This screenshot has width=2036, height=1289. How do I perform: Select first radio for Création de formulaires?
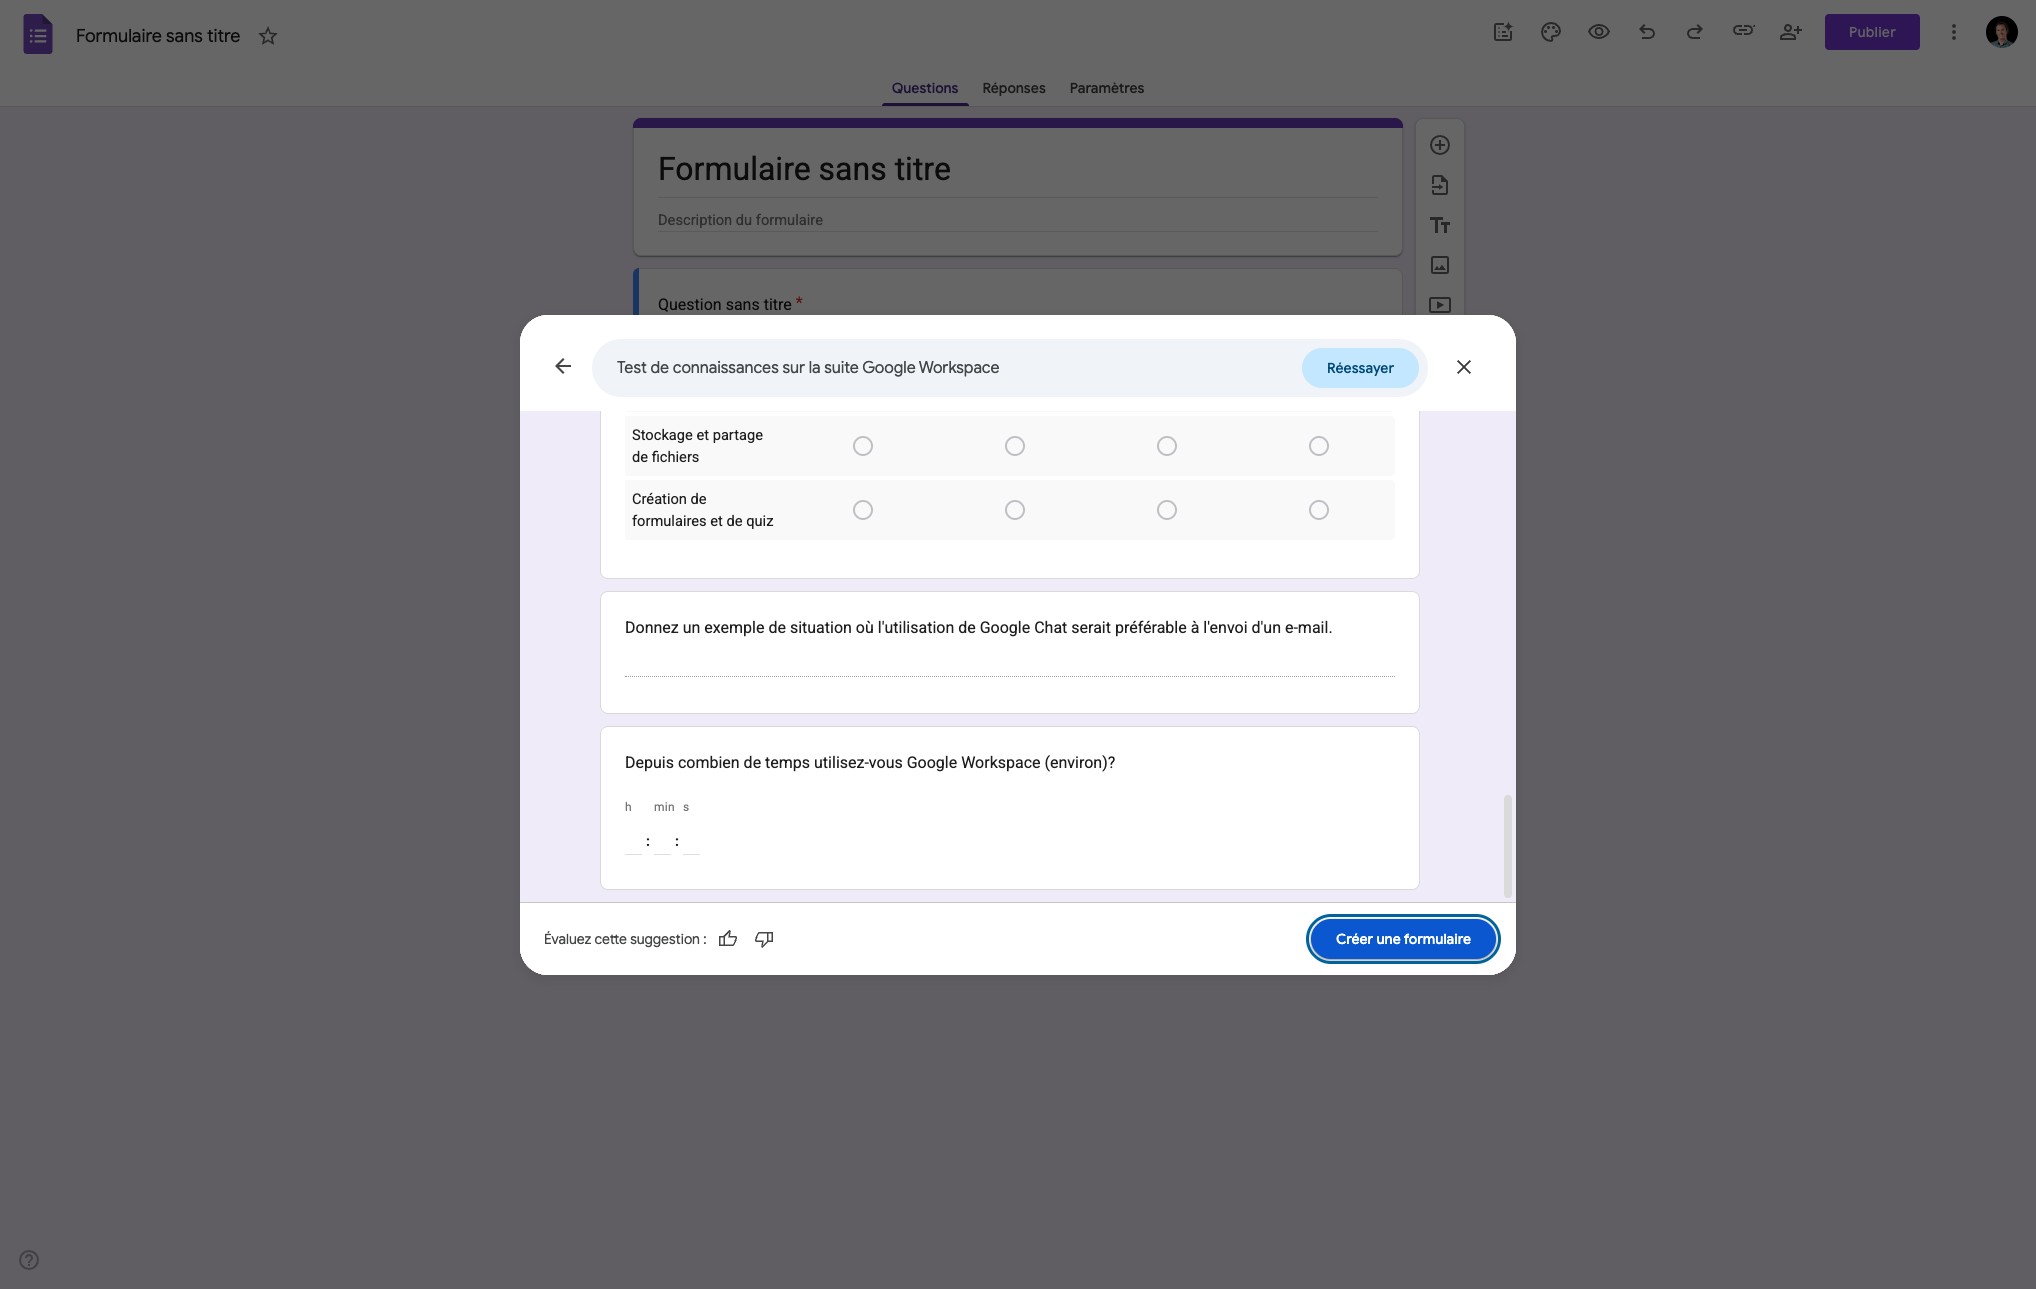[x=863, y=510]
